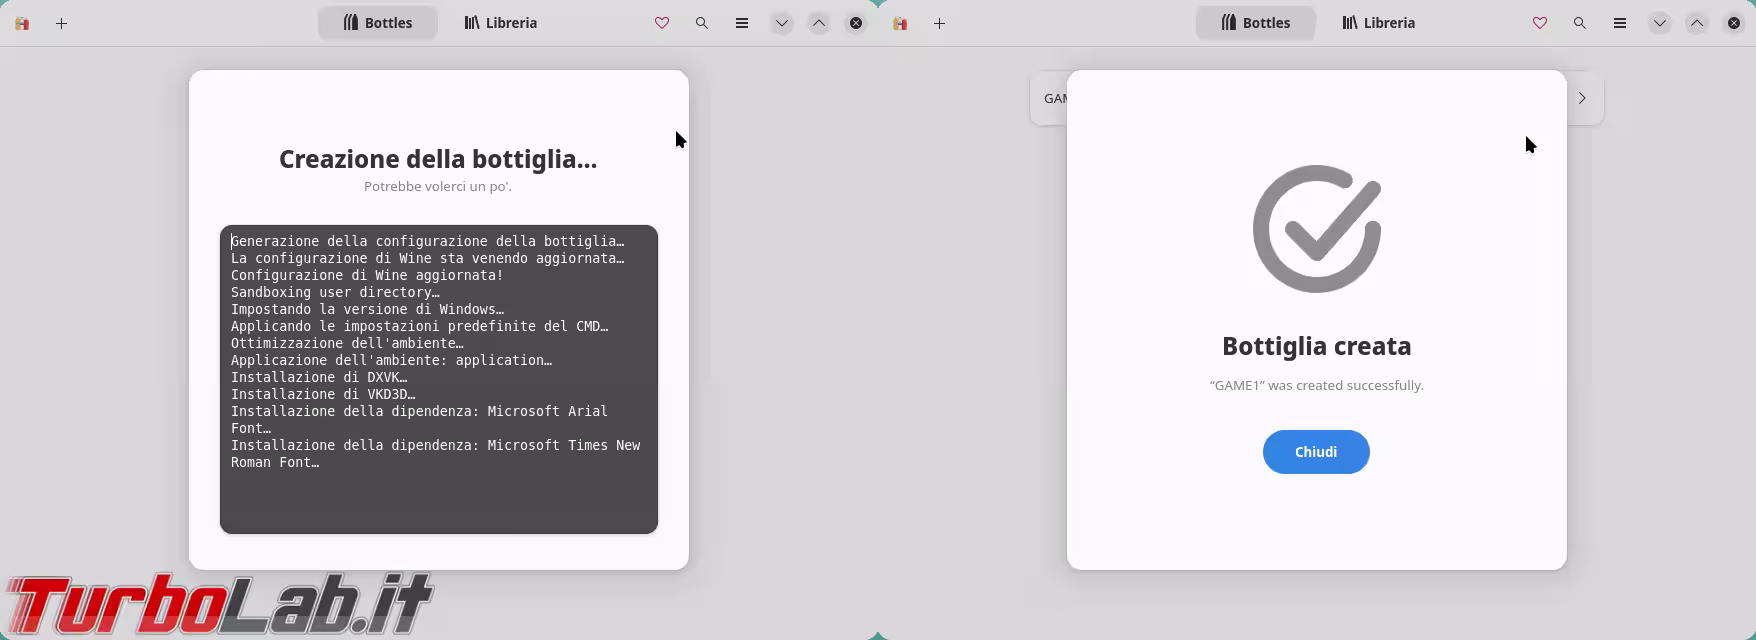This screenshot has width=1756, height=640.
Task: Close the right Bottles window
Action: pyautogui.click(x=1734, y=23)
